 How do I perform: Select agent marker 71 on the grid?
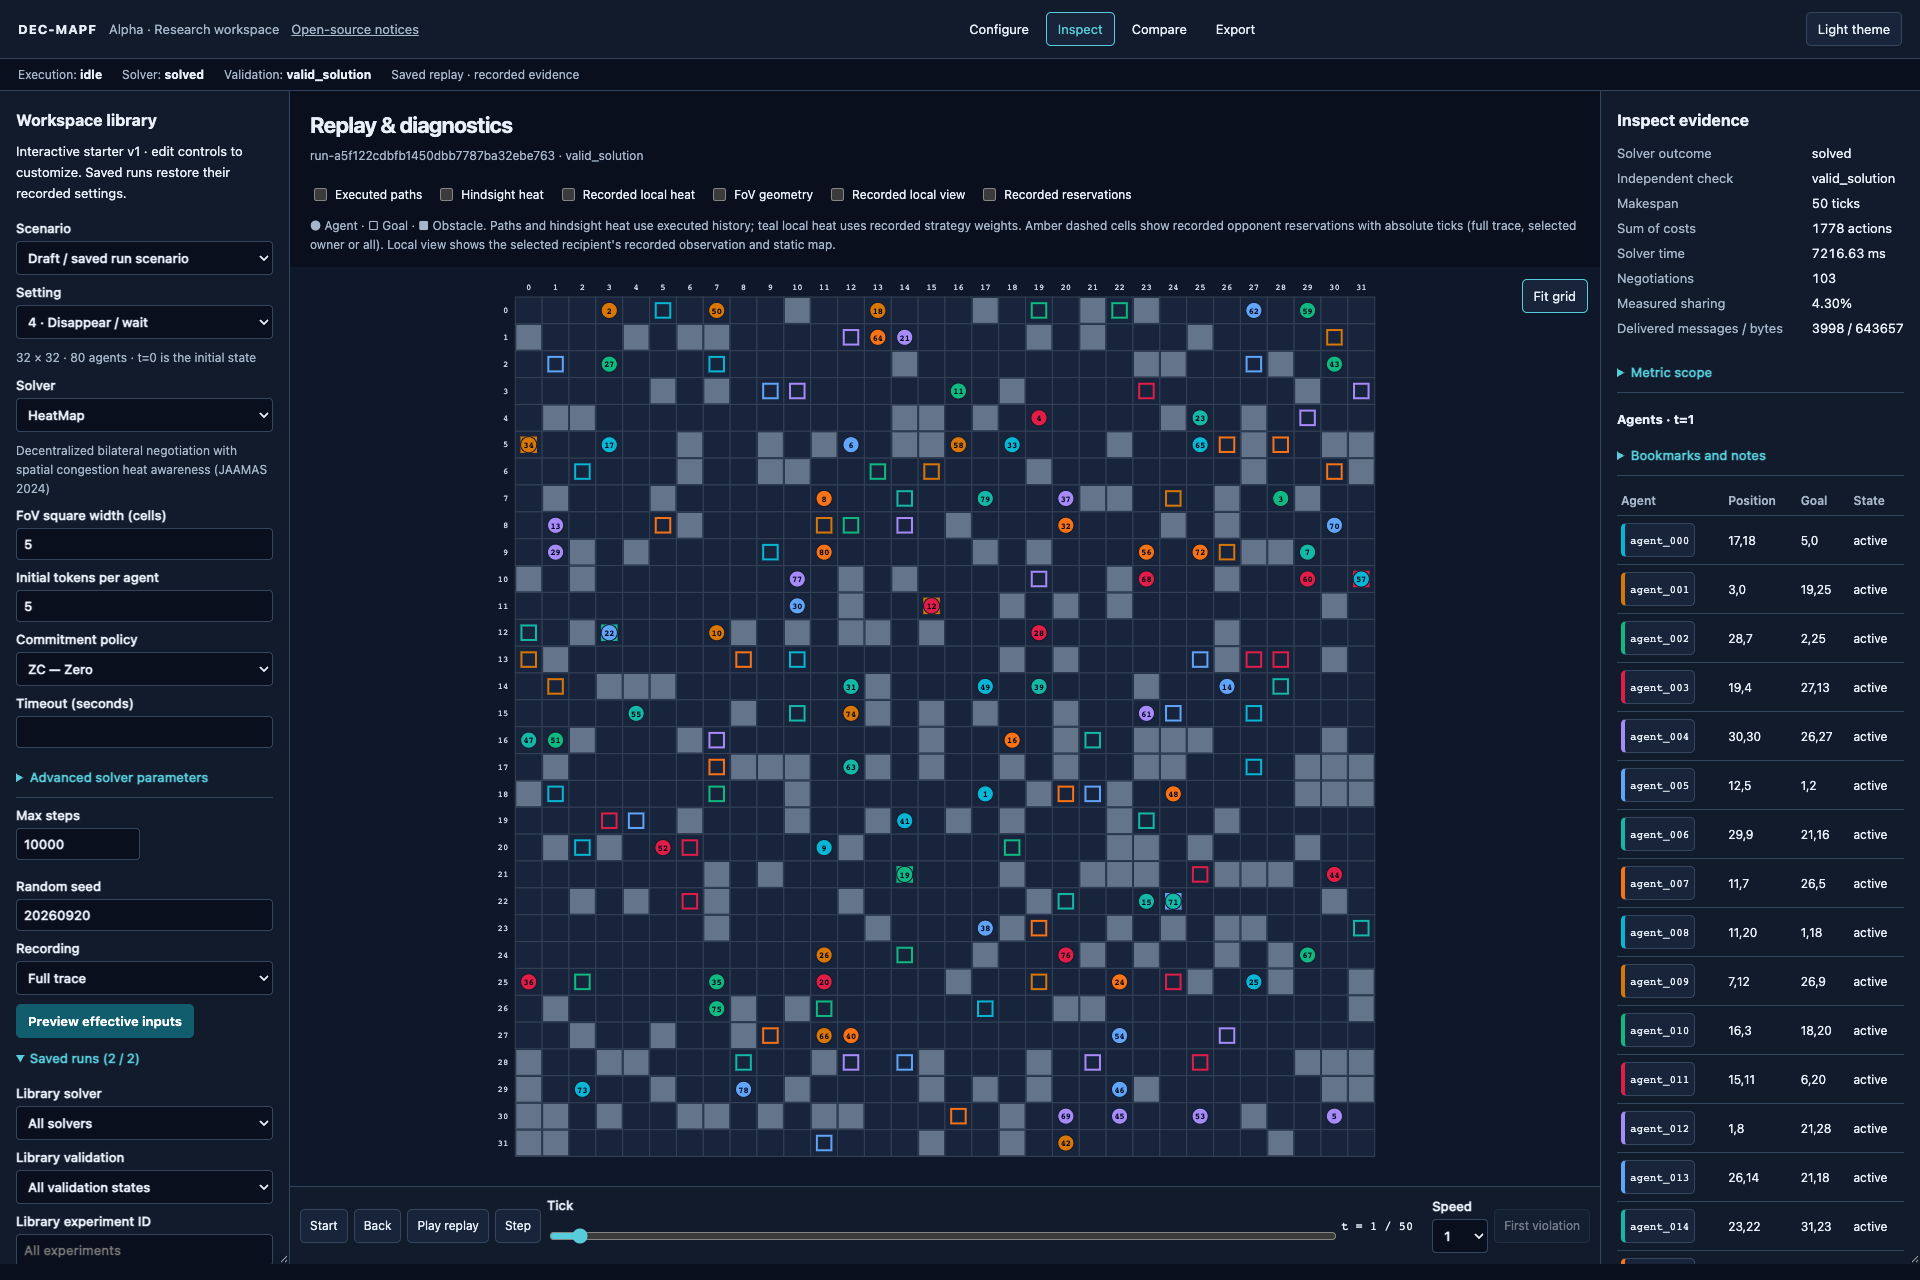click(1173, 901)
